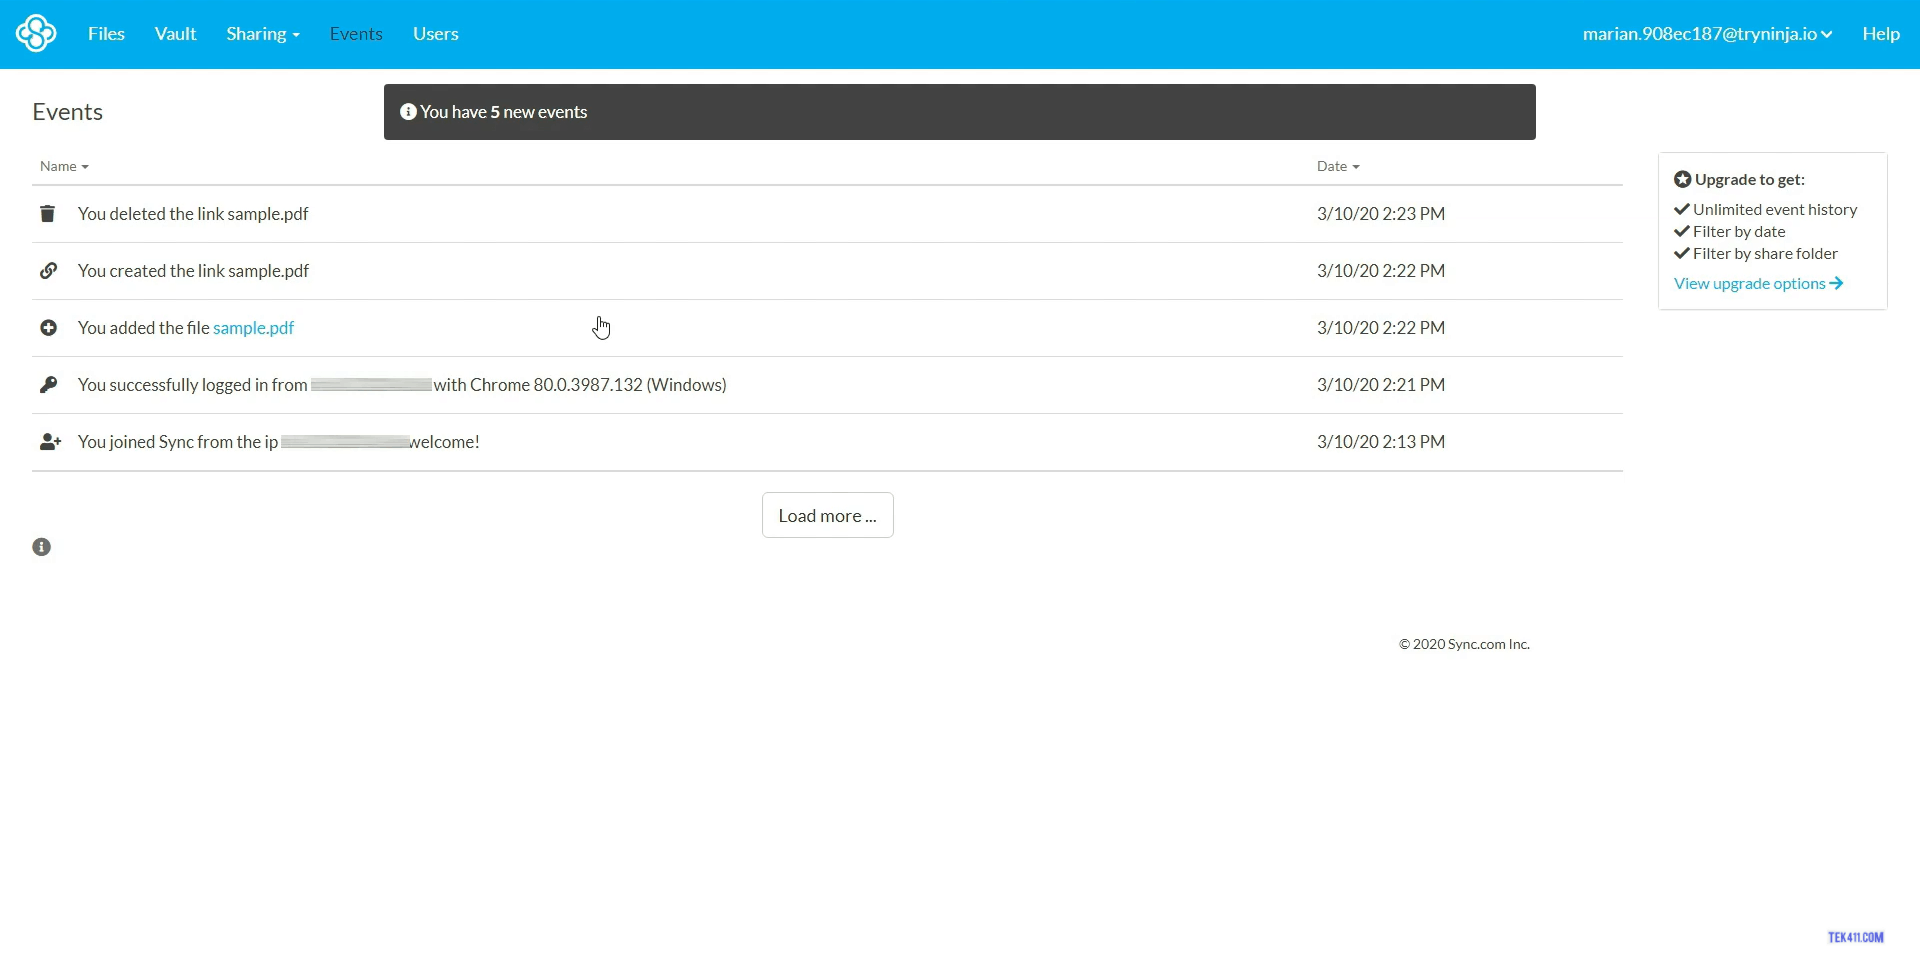Click the Load more button
The image size is (1920, 959).
point(827,515)
